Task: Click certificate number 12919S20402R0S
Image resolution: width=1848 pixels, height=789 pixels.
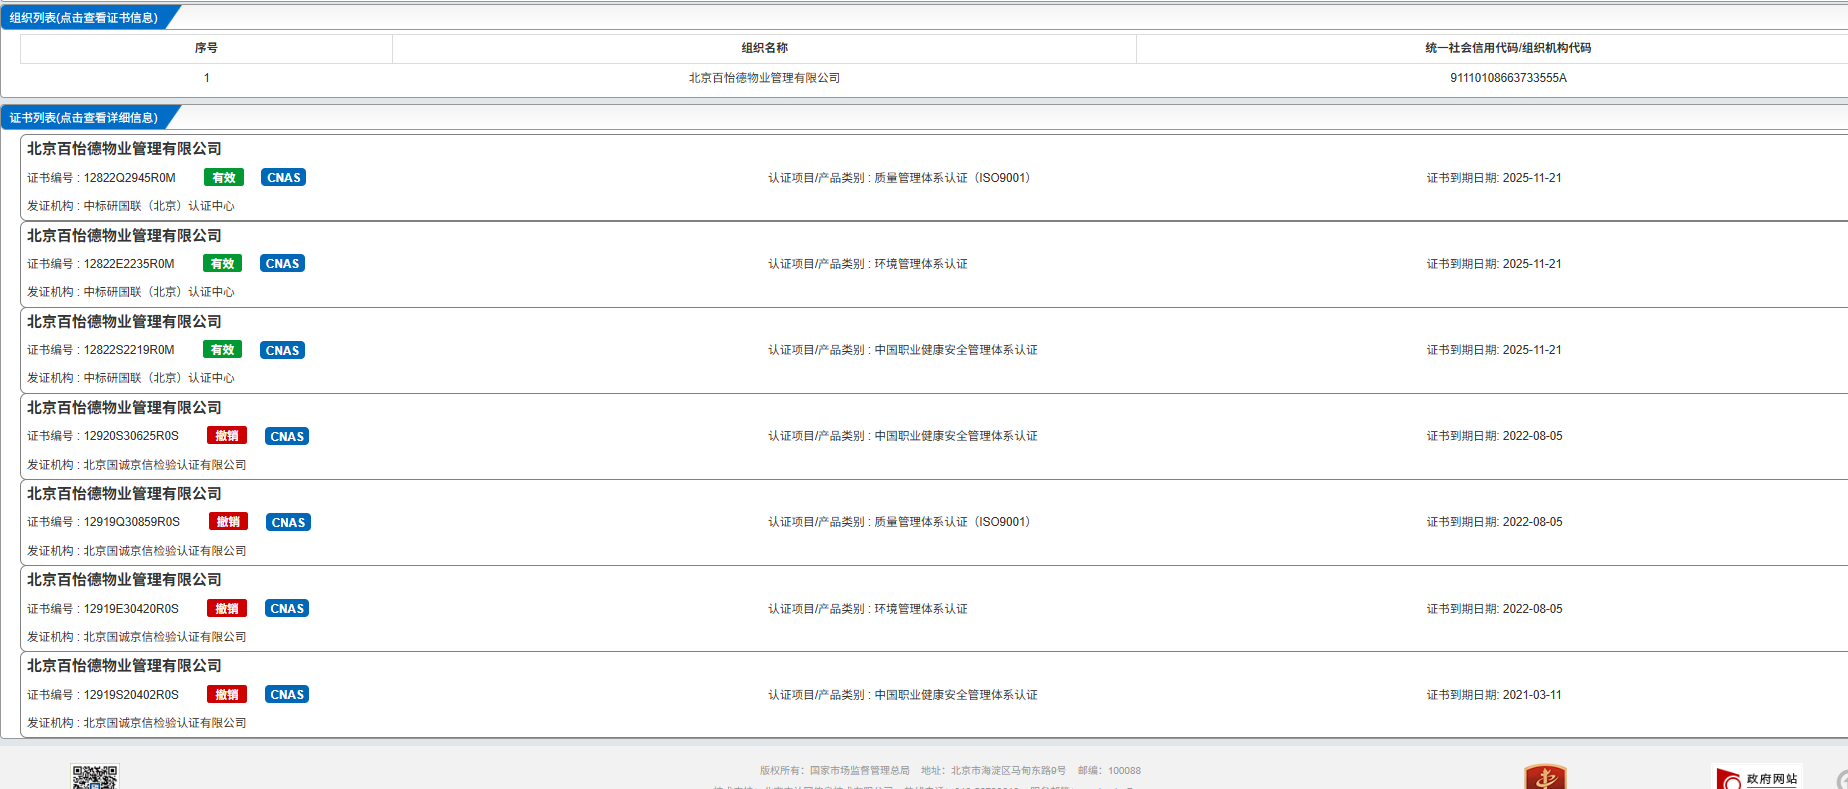Action: tap(131, 695)
